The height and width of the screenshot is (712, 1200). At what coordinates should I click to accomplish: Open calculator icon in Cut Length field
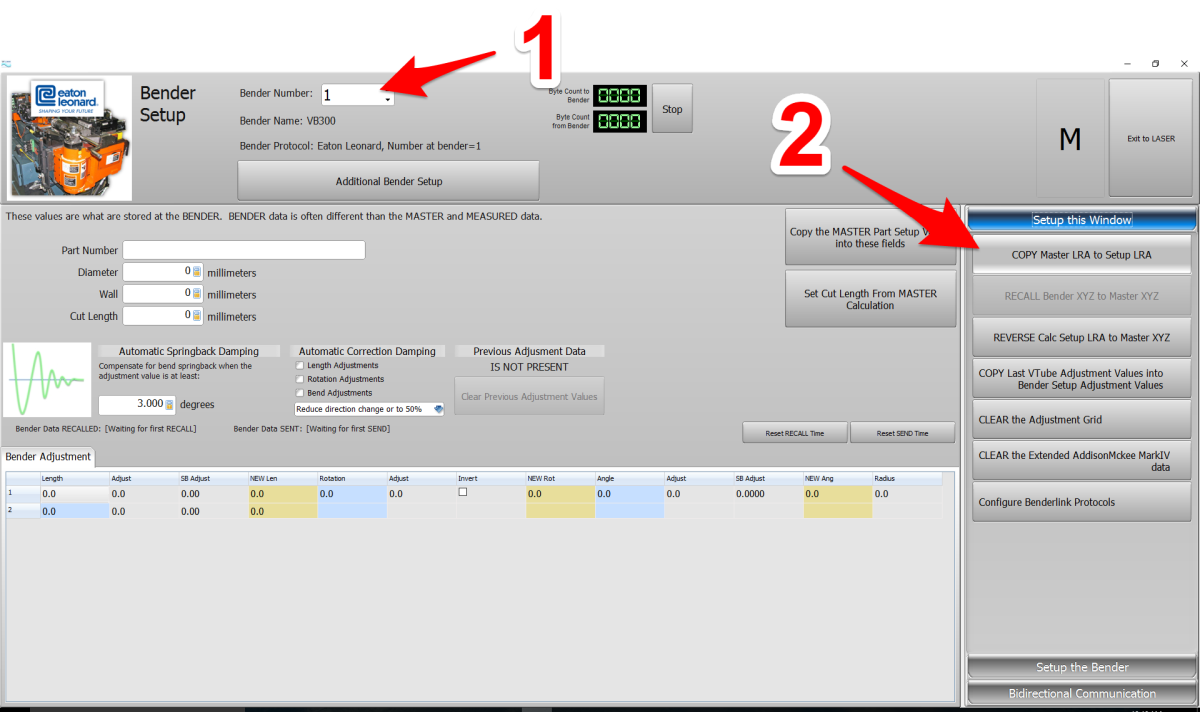coord(197,316)
